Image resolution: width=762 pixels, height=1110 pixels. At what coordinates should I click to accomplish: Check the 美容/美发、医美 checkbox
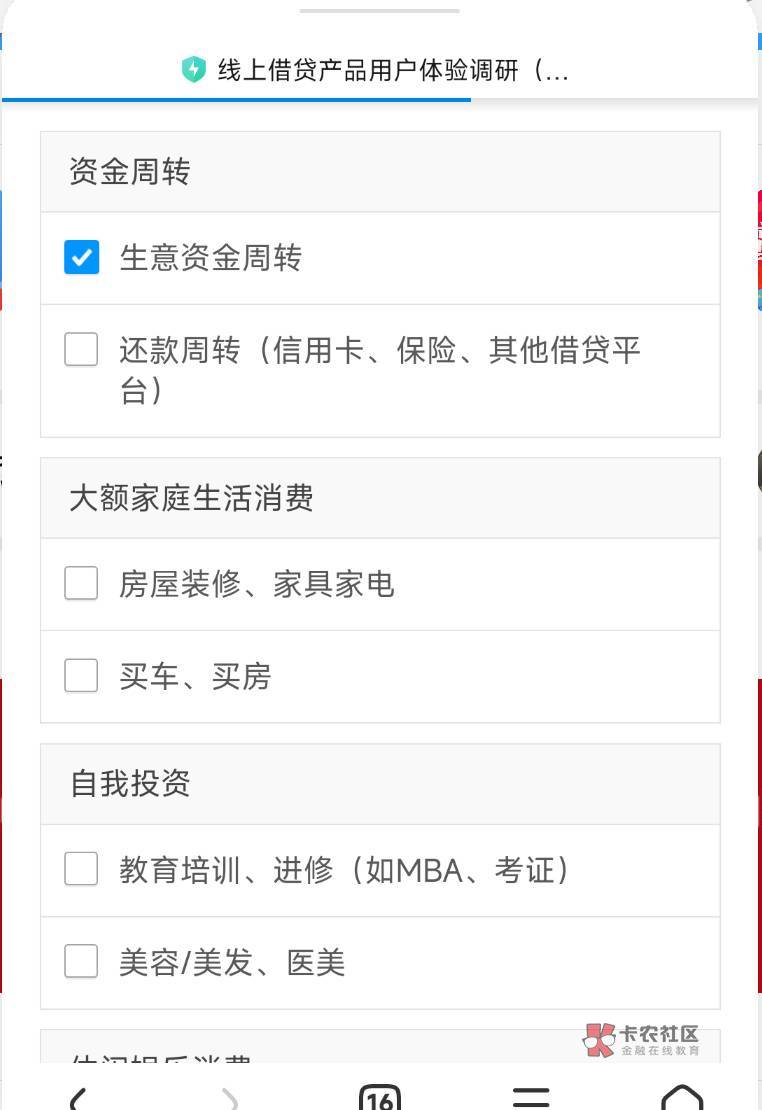[82, 962]
